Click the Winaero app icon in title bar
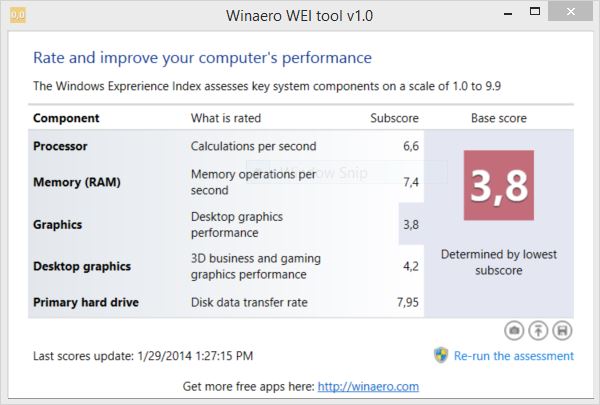Image resolution: width=600 pixels, height=405 pixels. [18, 15]
